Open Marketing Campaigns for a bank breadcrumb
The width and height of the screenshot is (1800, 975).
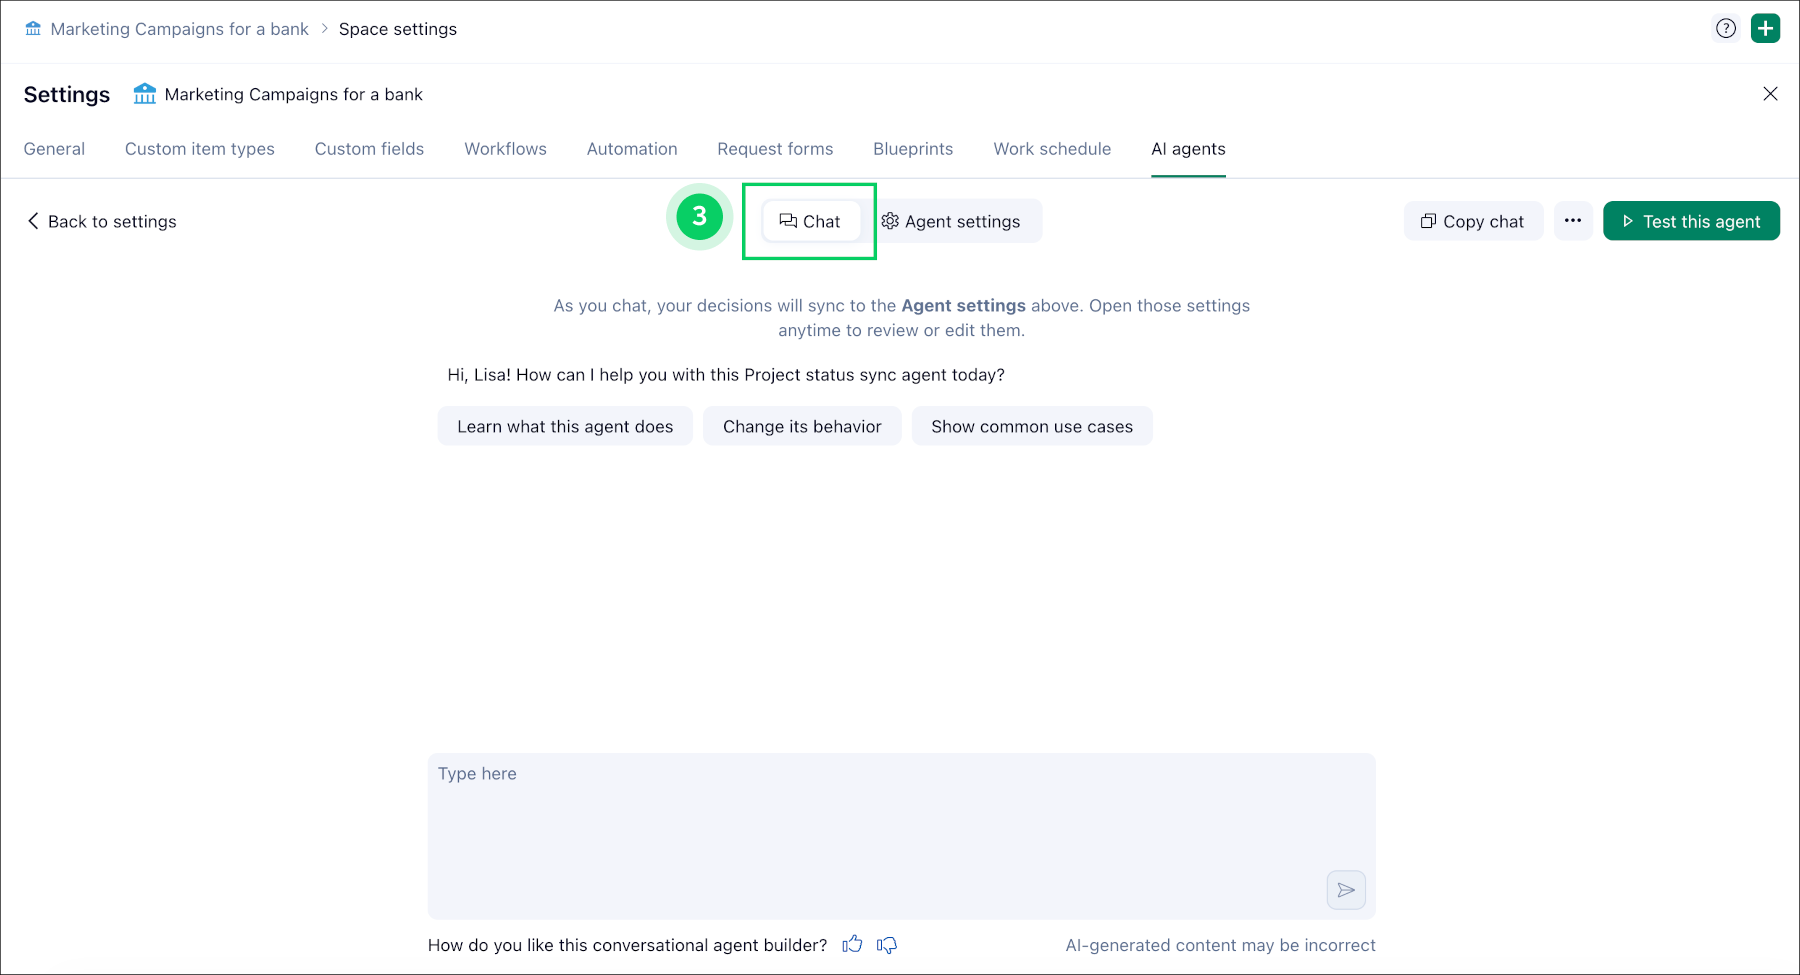[179, 29]
